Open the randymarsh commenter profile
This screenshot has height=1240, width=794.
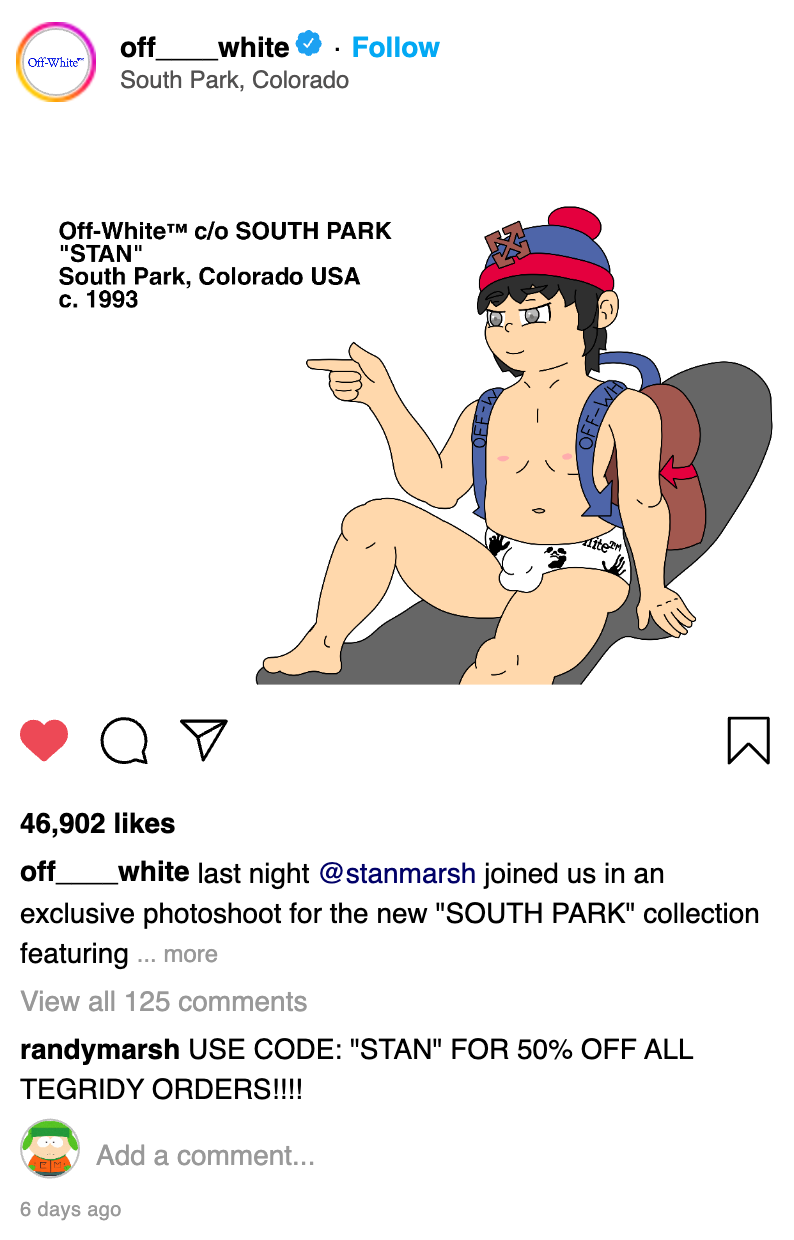100,1050
